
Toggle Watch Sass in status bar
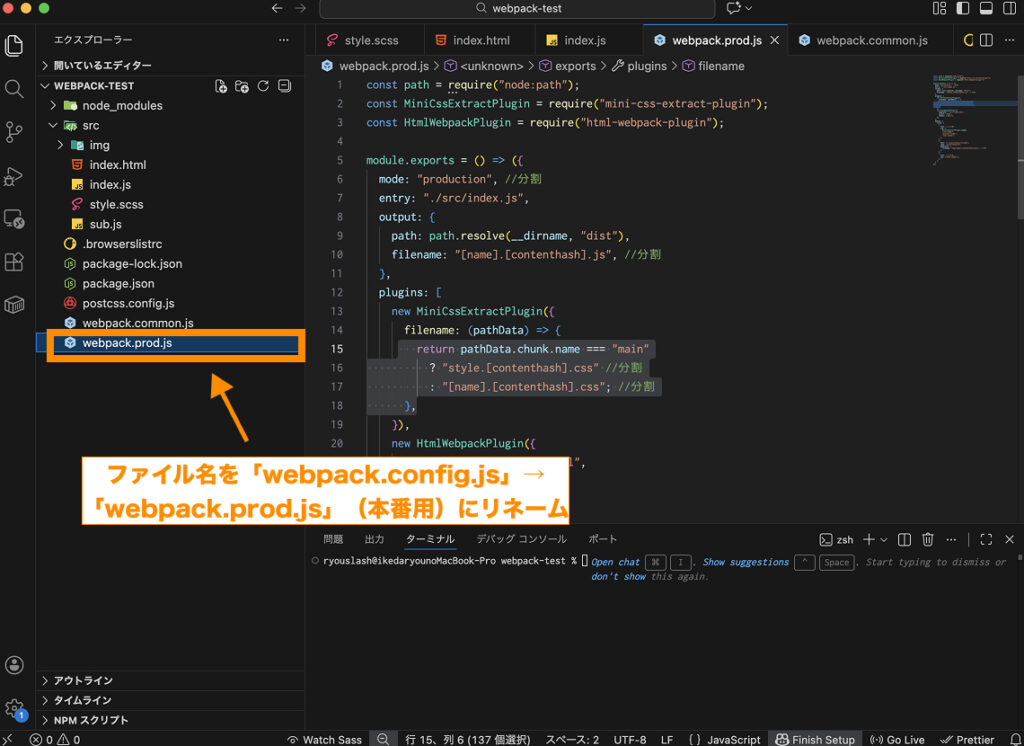point(324,739)
